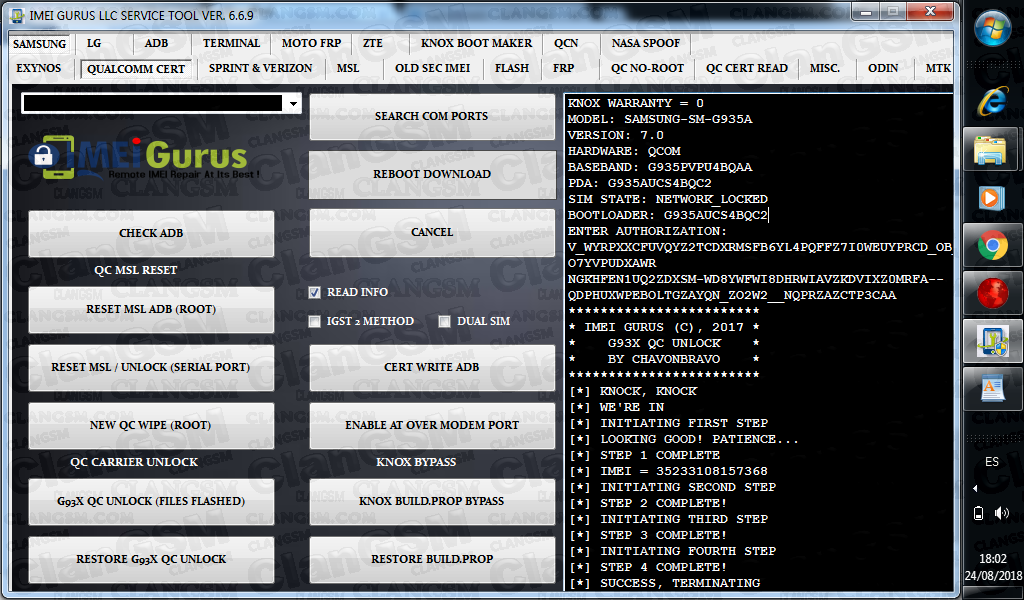Open the LG tab
The height and width of the screenshot is (600, 1024).
[x=94, y=43]
